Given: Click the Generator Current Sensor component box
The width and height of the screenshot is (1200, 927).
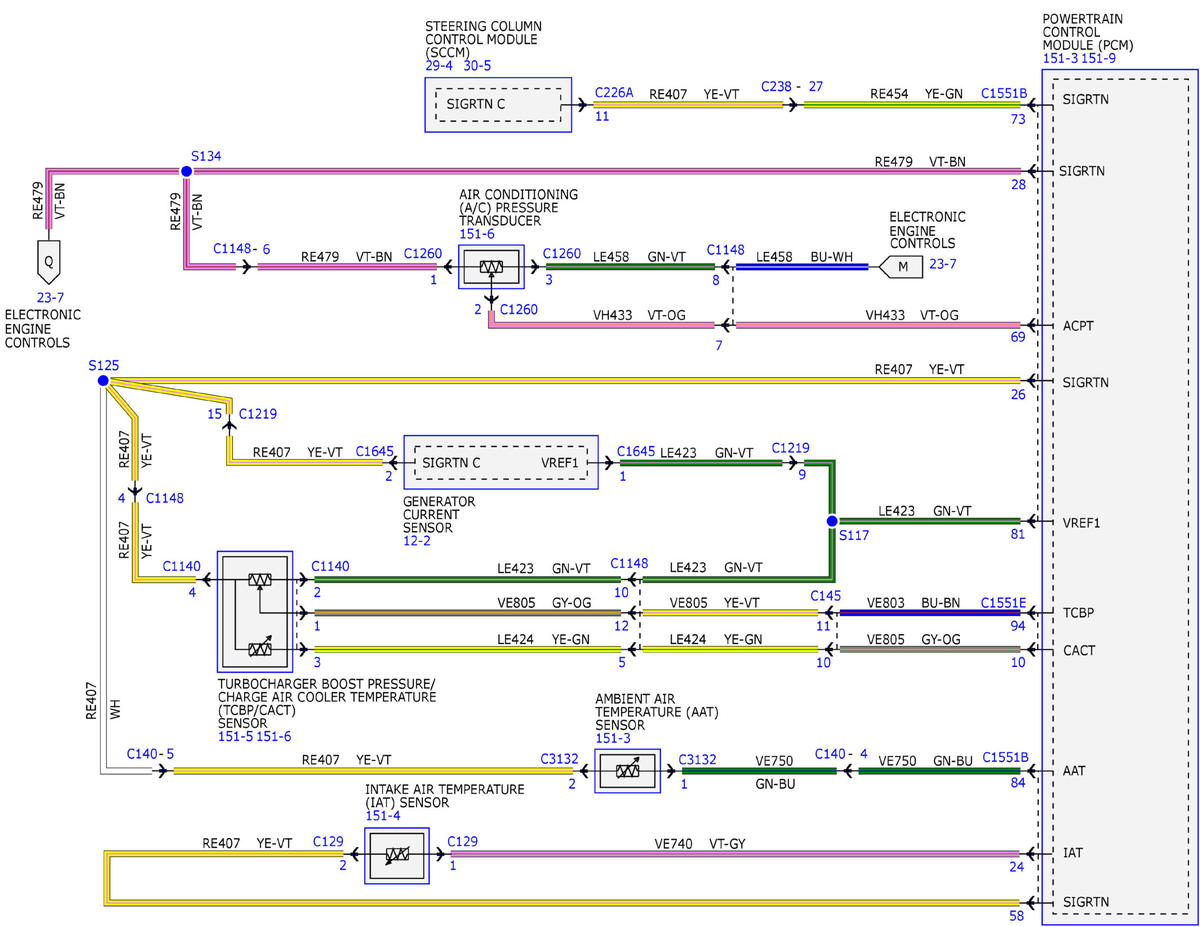Looking at the screenshot, I should click(500, 462).
